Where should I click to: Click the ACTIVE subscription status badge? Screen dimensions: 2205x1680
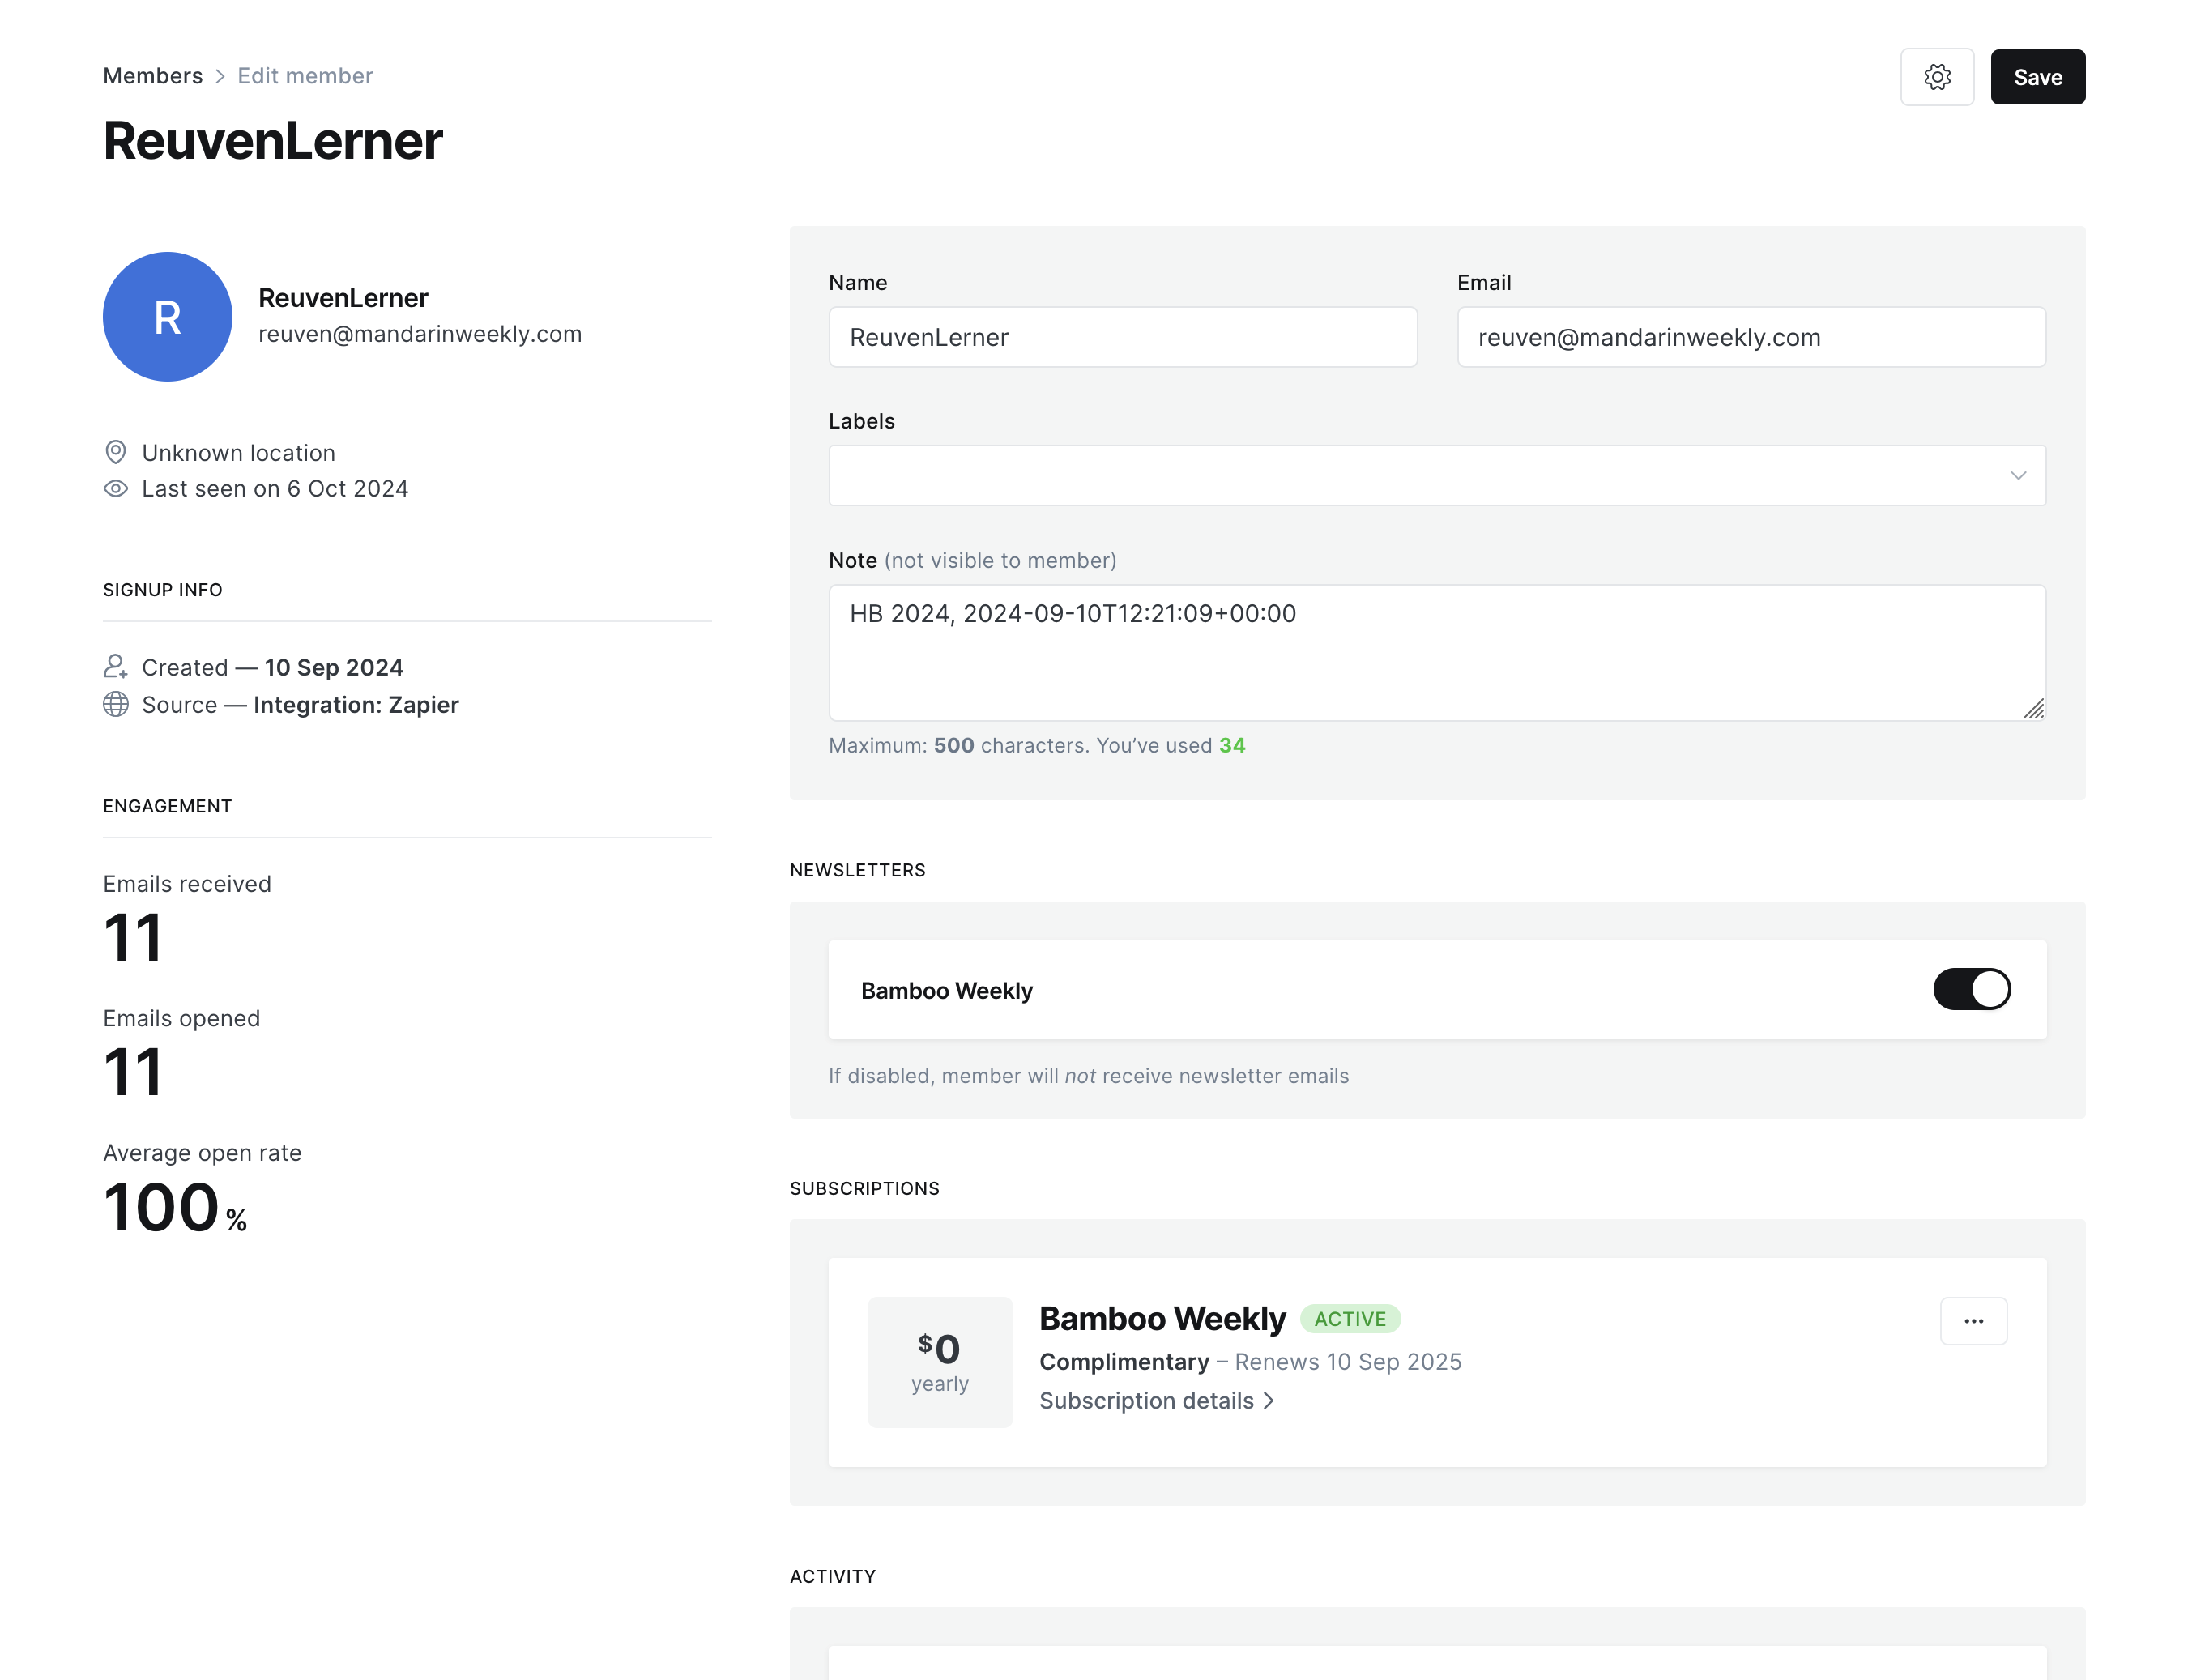pos(1349,1319)
